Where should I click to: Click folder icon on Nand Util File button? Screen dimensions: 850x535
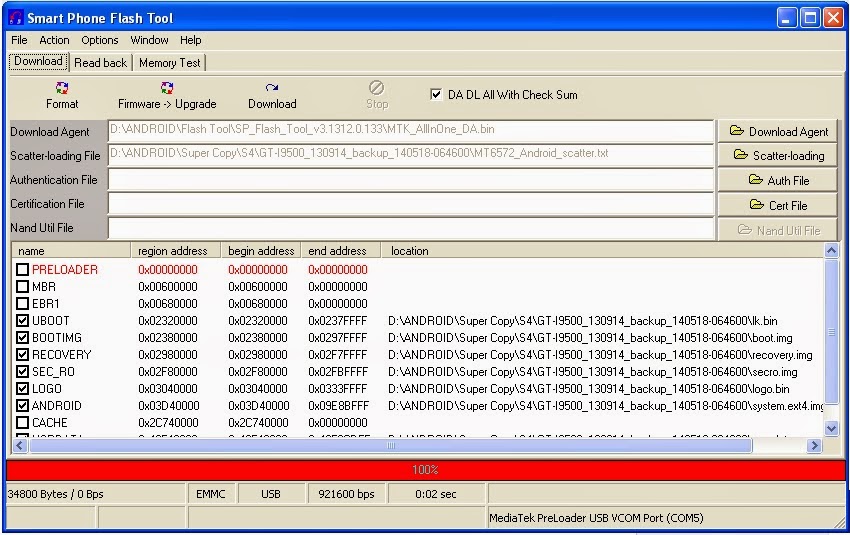tap(744, 230)
